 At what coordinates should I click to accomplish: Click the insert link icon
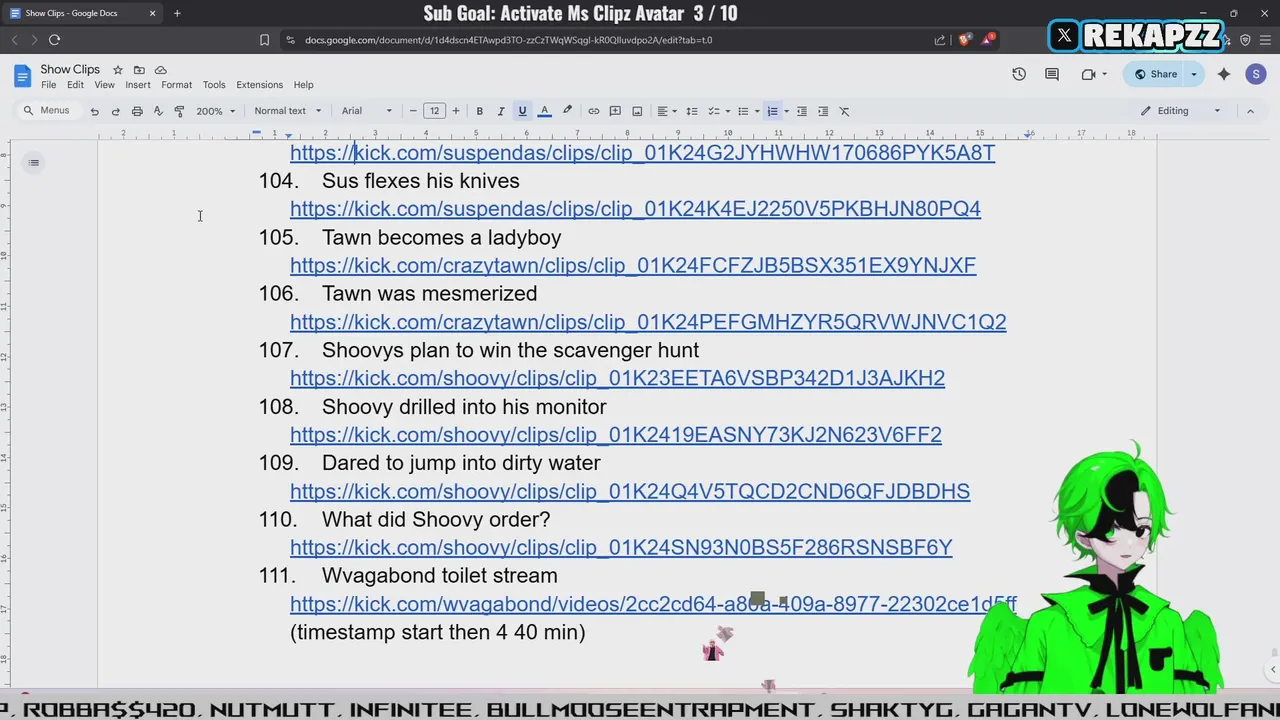pyautogui.click(x=593, y=111)
